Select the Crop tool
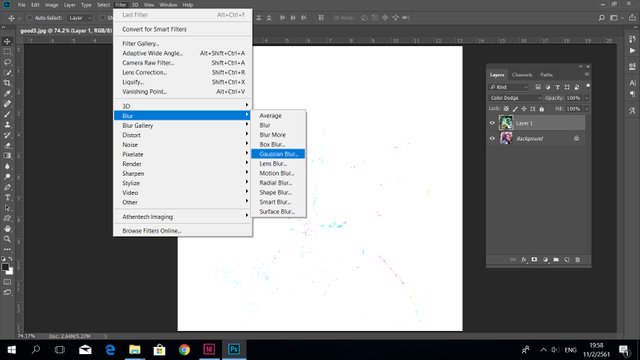 (x=7, y=83)
